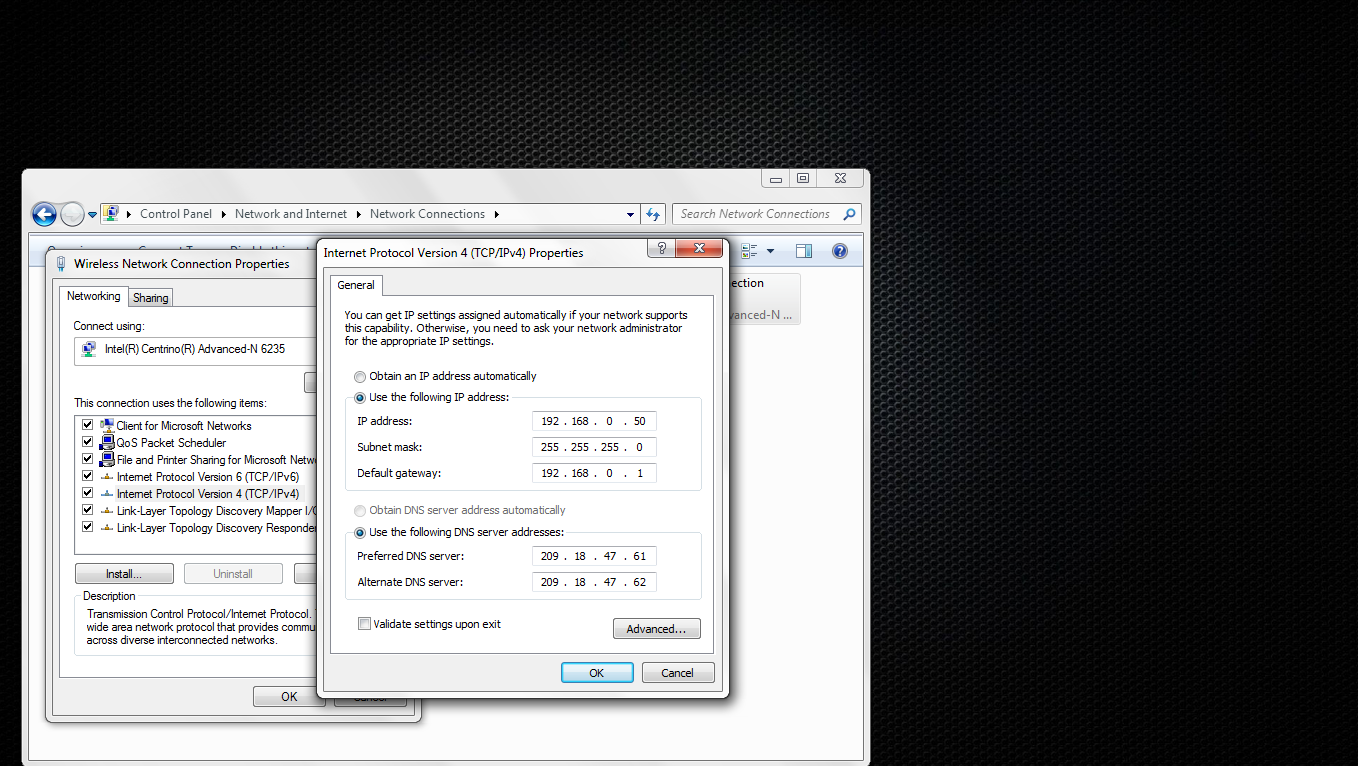Image resolution: width=1358 pixels, height=766 pixels.
Task: Click the search magnifier icon
Action: coord(849,213)
